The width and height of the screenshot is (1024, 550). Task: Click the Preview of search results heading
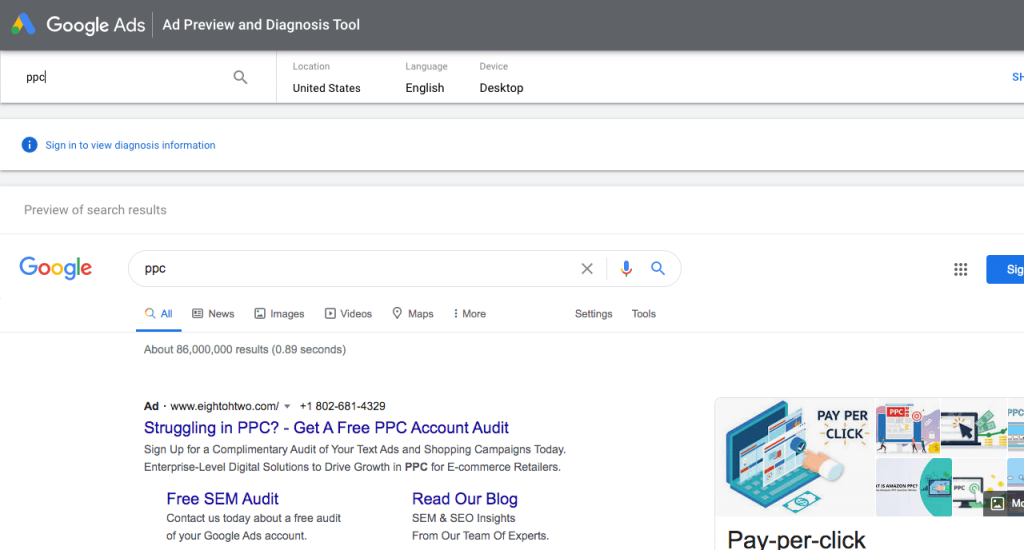coord(95,210)
